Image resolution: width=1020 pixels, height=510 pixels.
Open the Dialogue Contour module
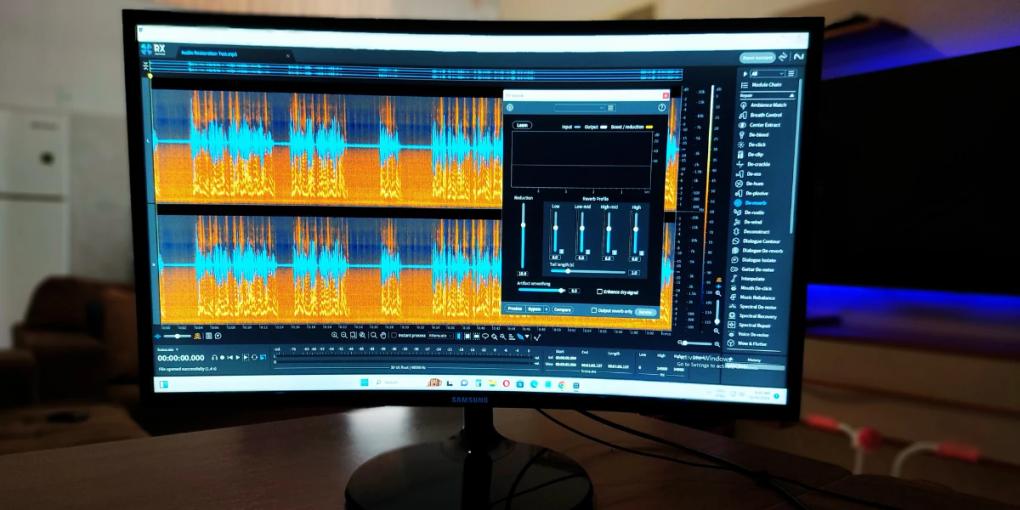[x=757, y=241]
